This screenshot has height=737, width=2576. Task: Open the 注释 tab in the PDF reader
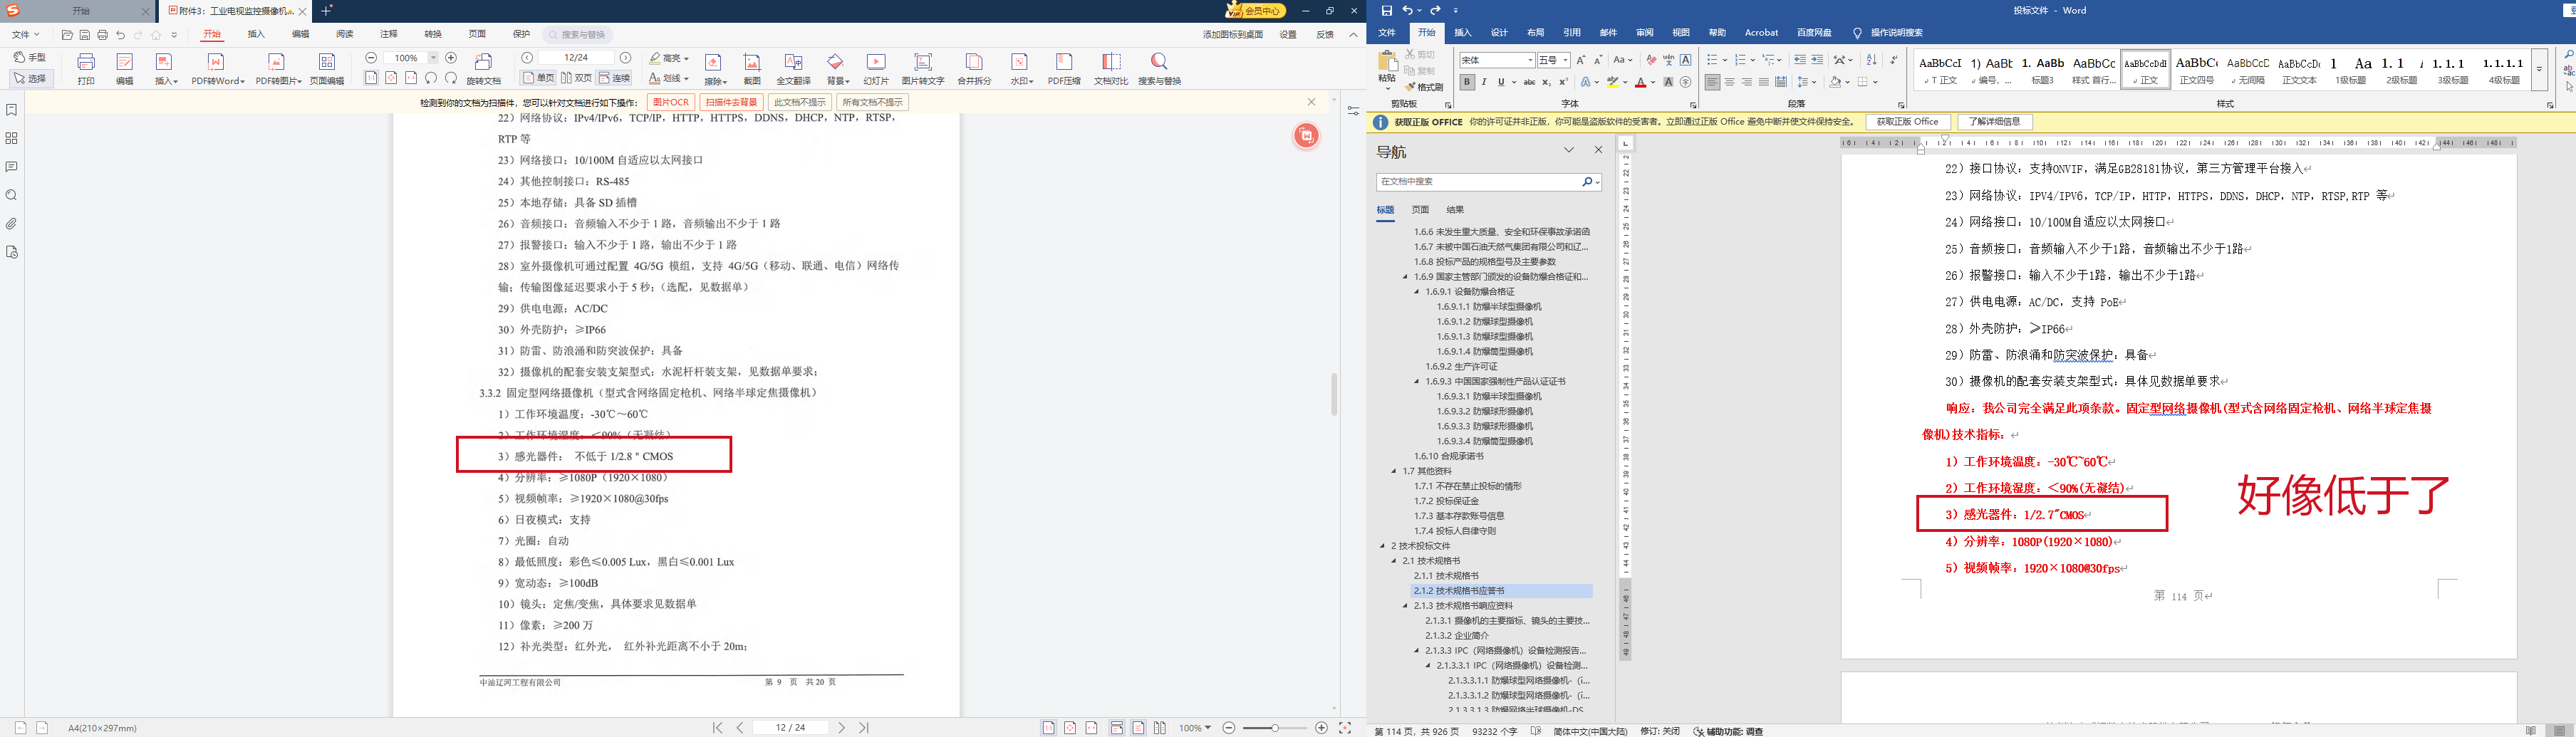[389, 34]
